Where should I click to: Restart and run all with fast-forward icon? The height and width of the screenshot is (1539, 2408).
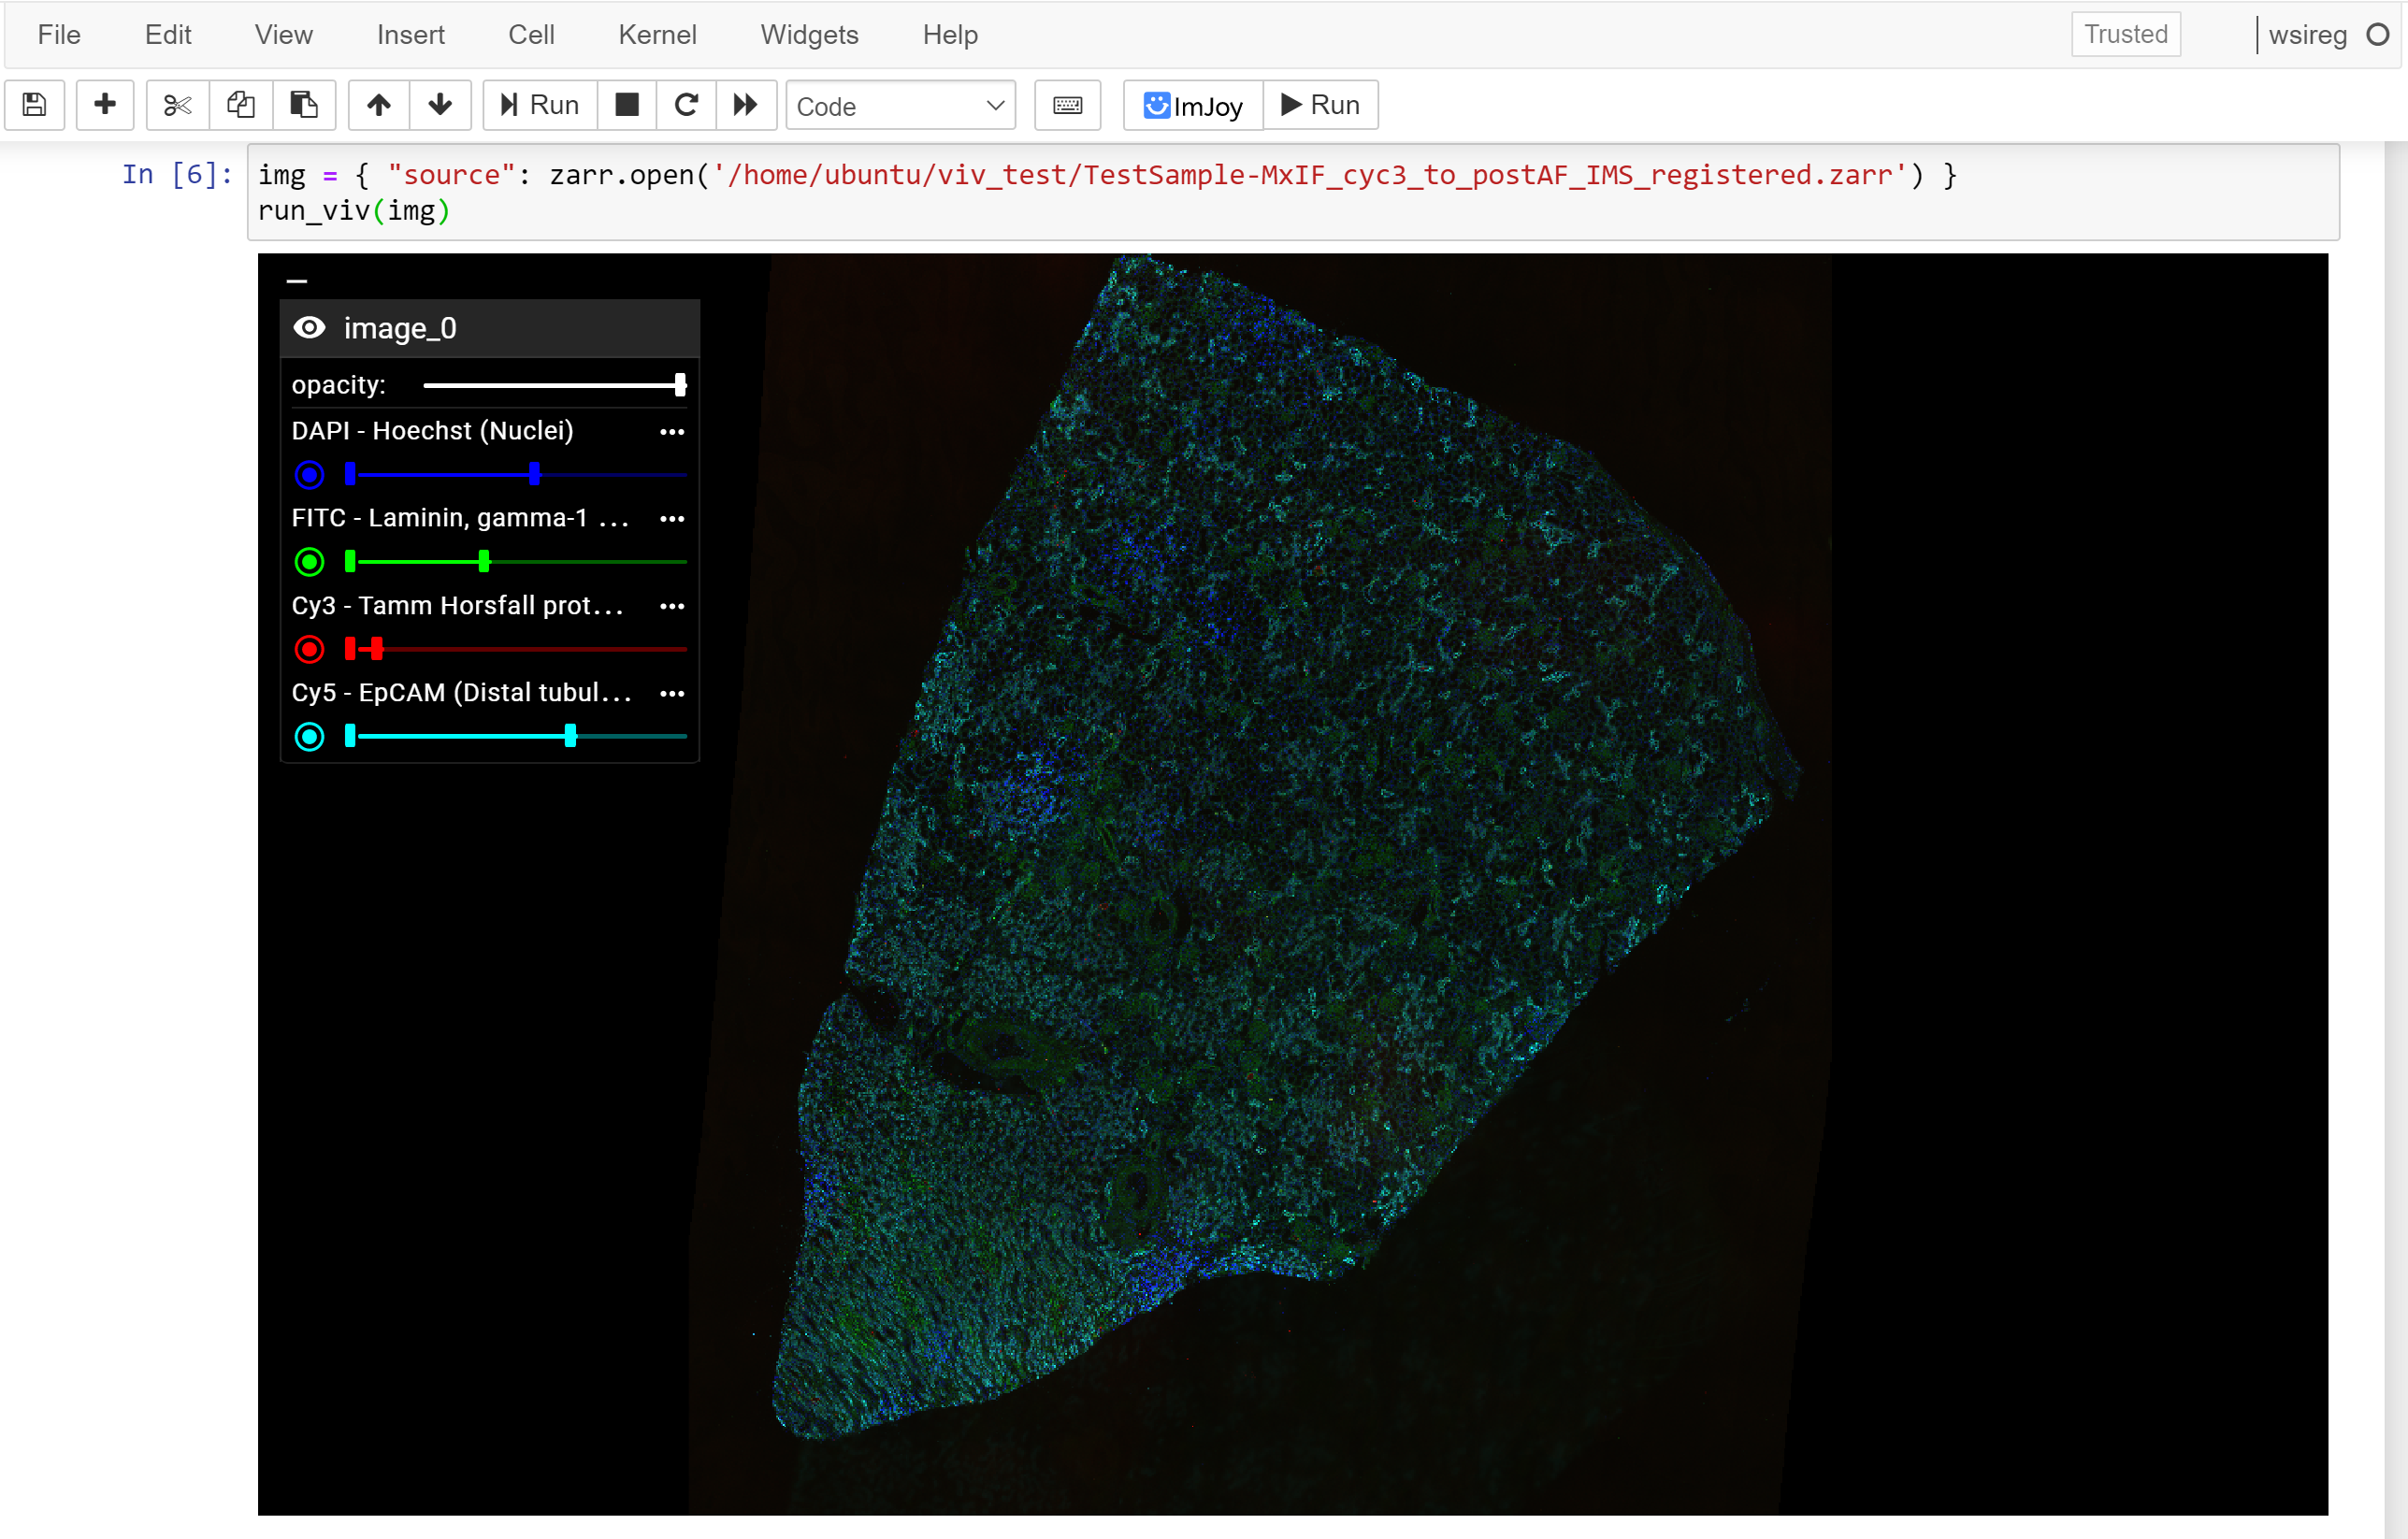click(x=745, y=105)
